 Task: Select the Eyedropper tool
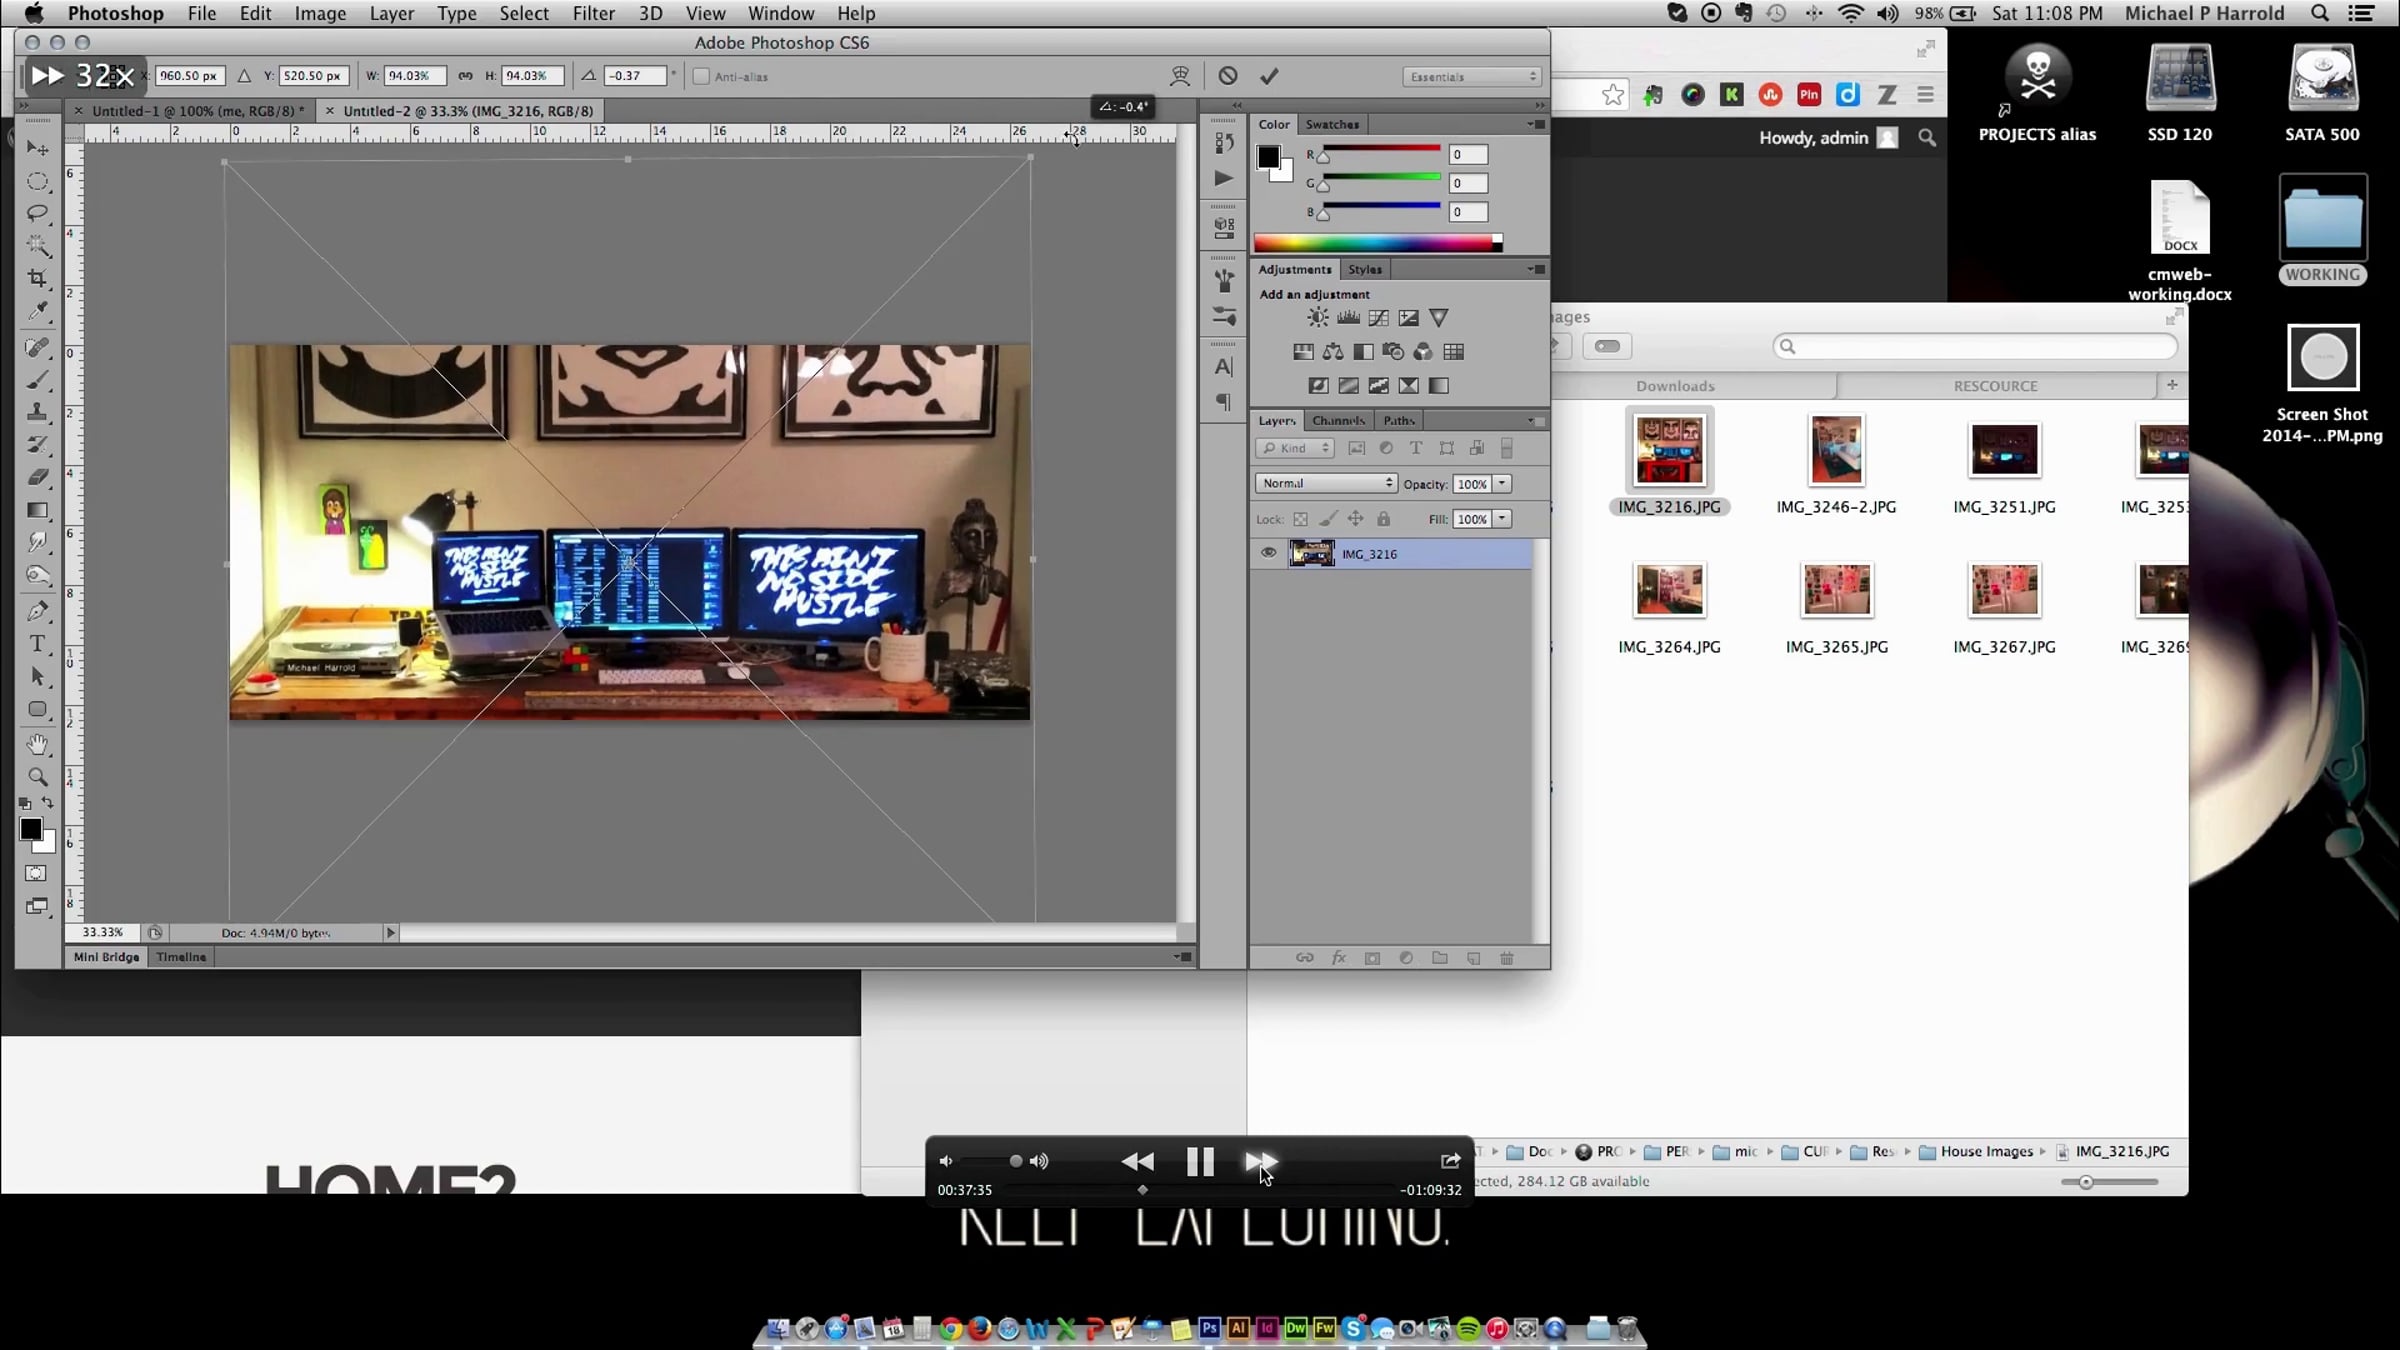click(38, 312)
